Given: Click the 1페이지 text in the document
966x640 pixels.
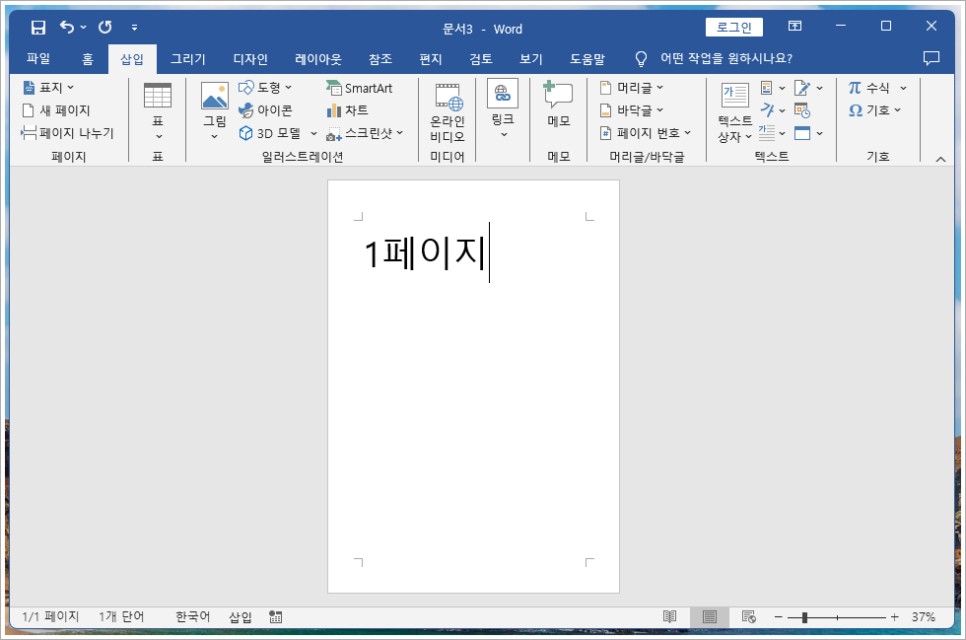Looking at the screenshot, I should coord(424,253).
